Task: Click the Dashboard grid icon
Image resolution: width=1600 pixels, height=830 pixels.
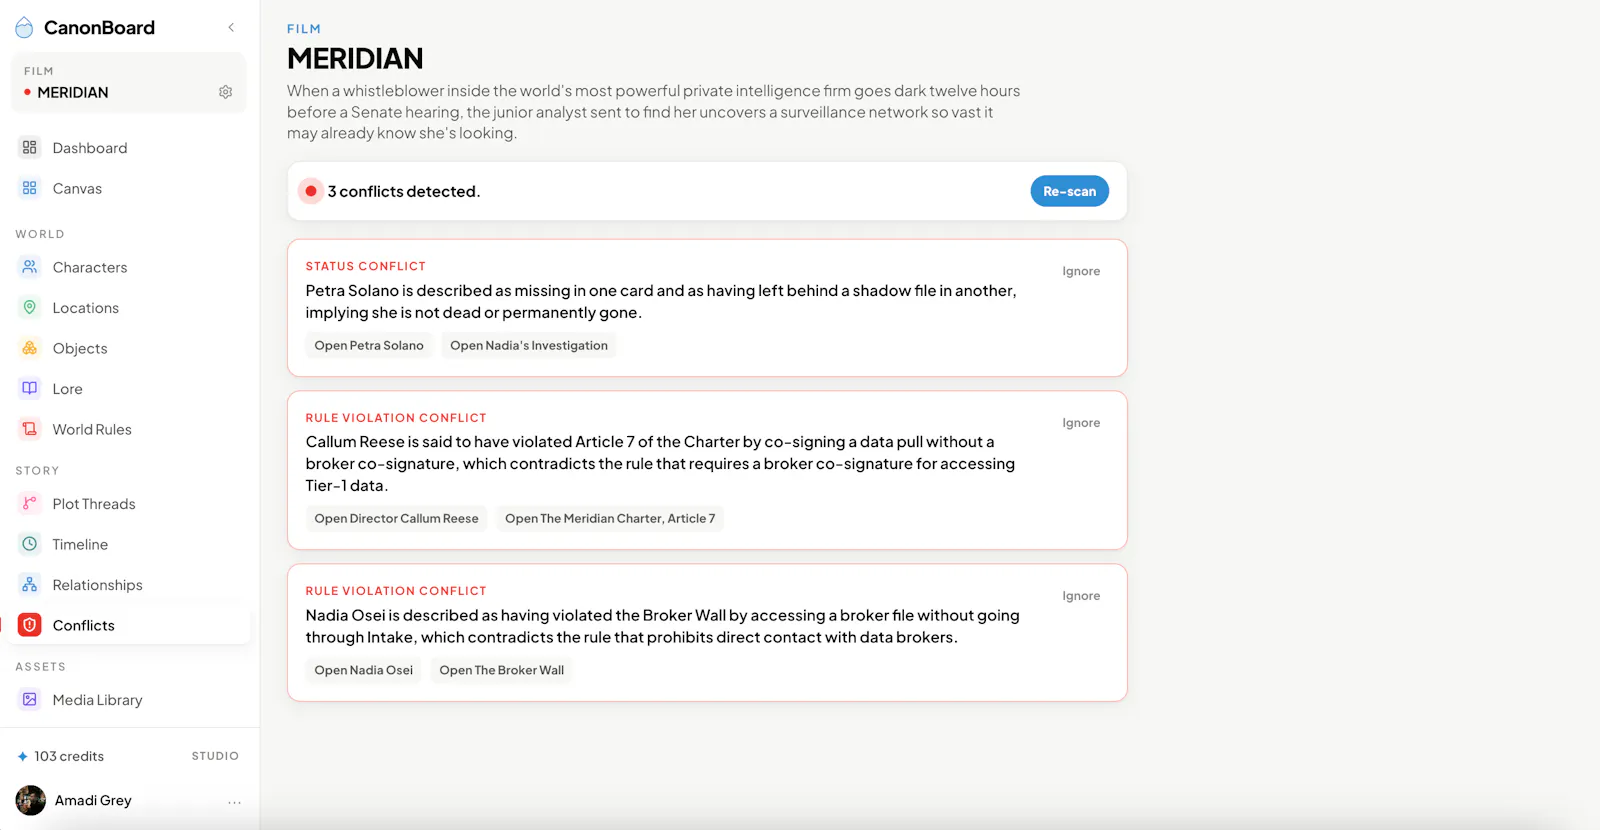Action: click(x=30, y=147)
